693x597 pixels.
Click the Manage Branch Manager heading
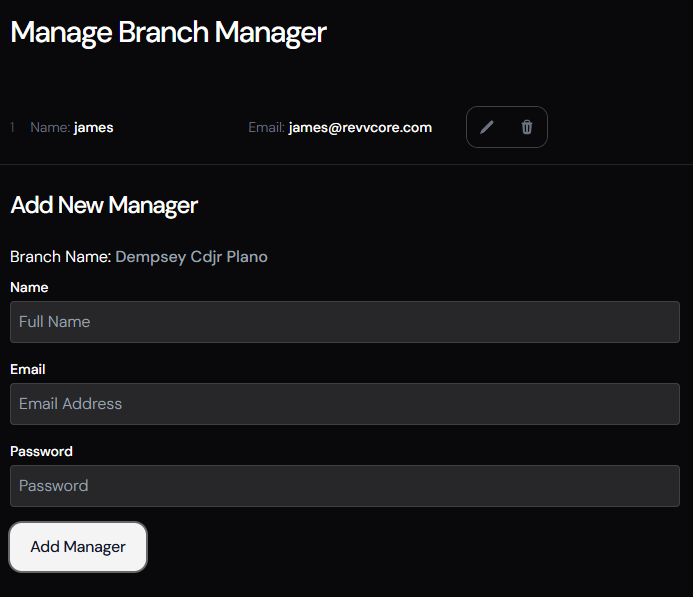click(x=168, y=32)
